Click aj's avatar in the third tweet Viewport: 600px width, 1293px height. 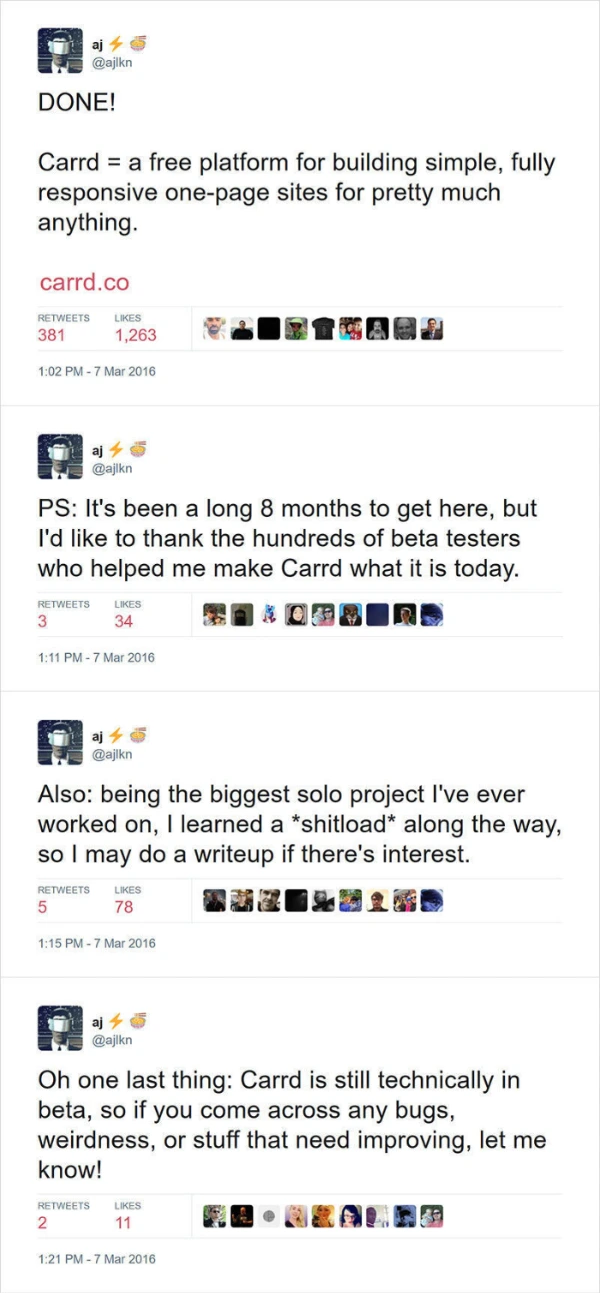(x=58, y=741)
